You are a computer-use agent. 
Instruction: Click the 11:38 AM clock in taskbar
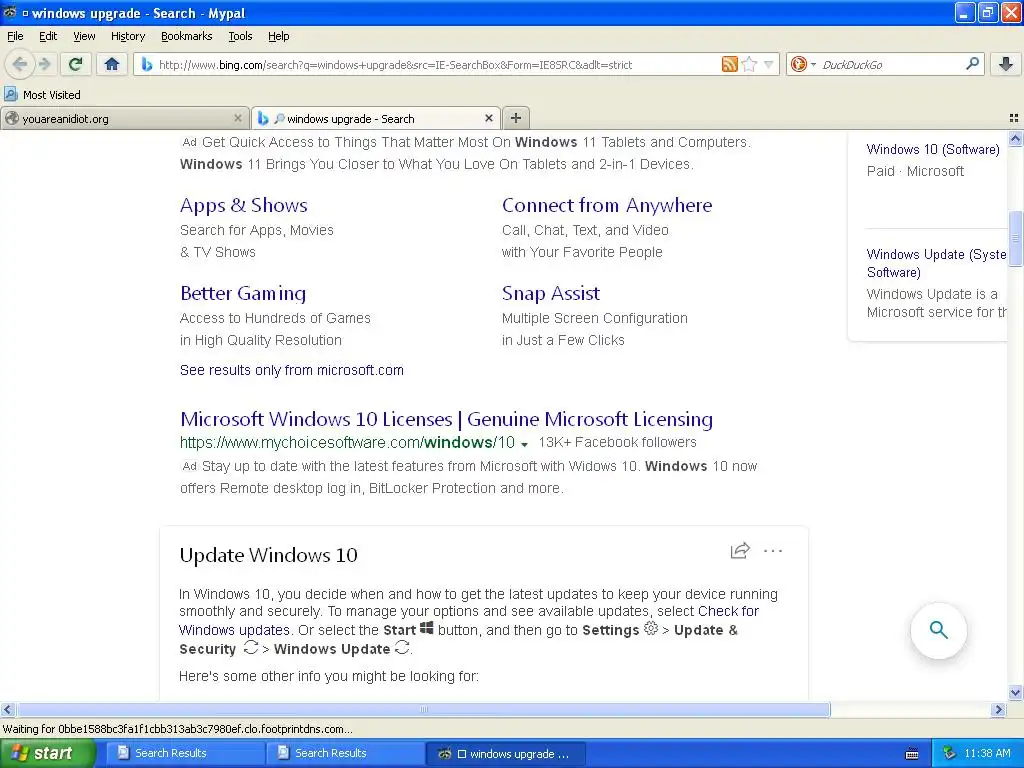[x=987, y=754]
